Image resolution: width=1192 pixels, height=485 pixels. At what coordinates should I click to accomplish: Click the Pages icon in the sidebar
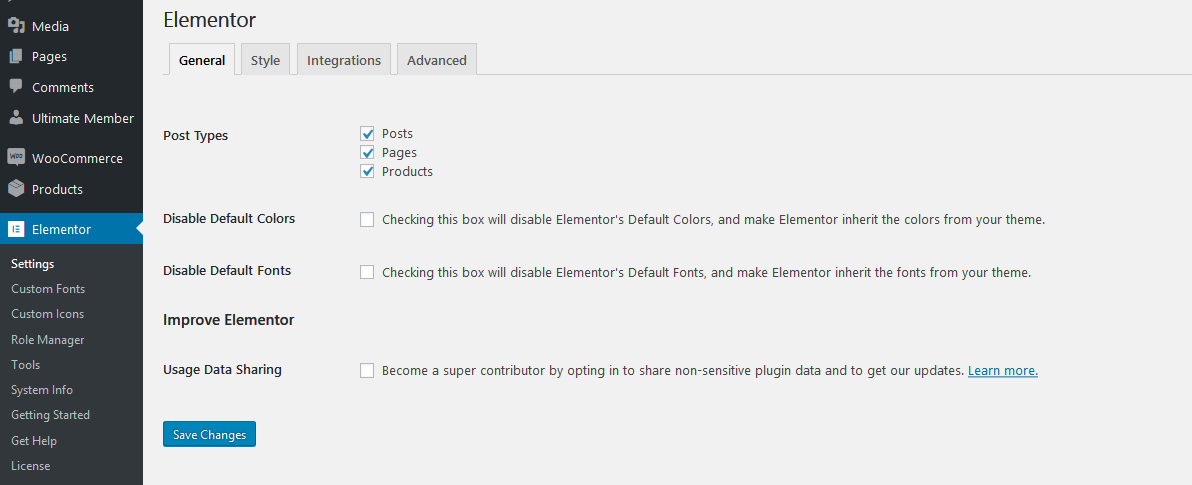point(16,57)
